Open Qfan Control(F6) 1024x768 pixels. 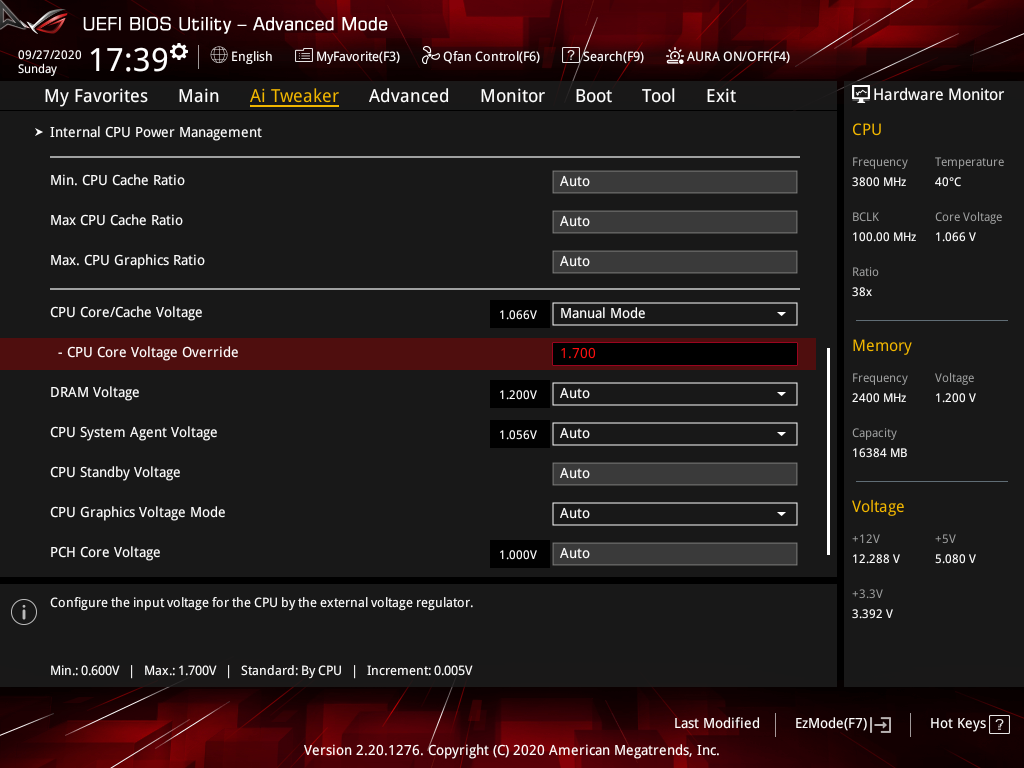click(481, 56)
